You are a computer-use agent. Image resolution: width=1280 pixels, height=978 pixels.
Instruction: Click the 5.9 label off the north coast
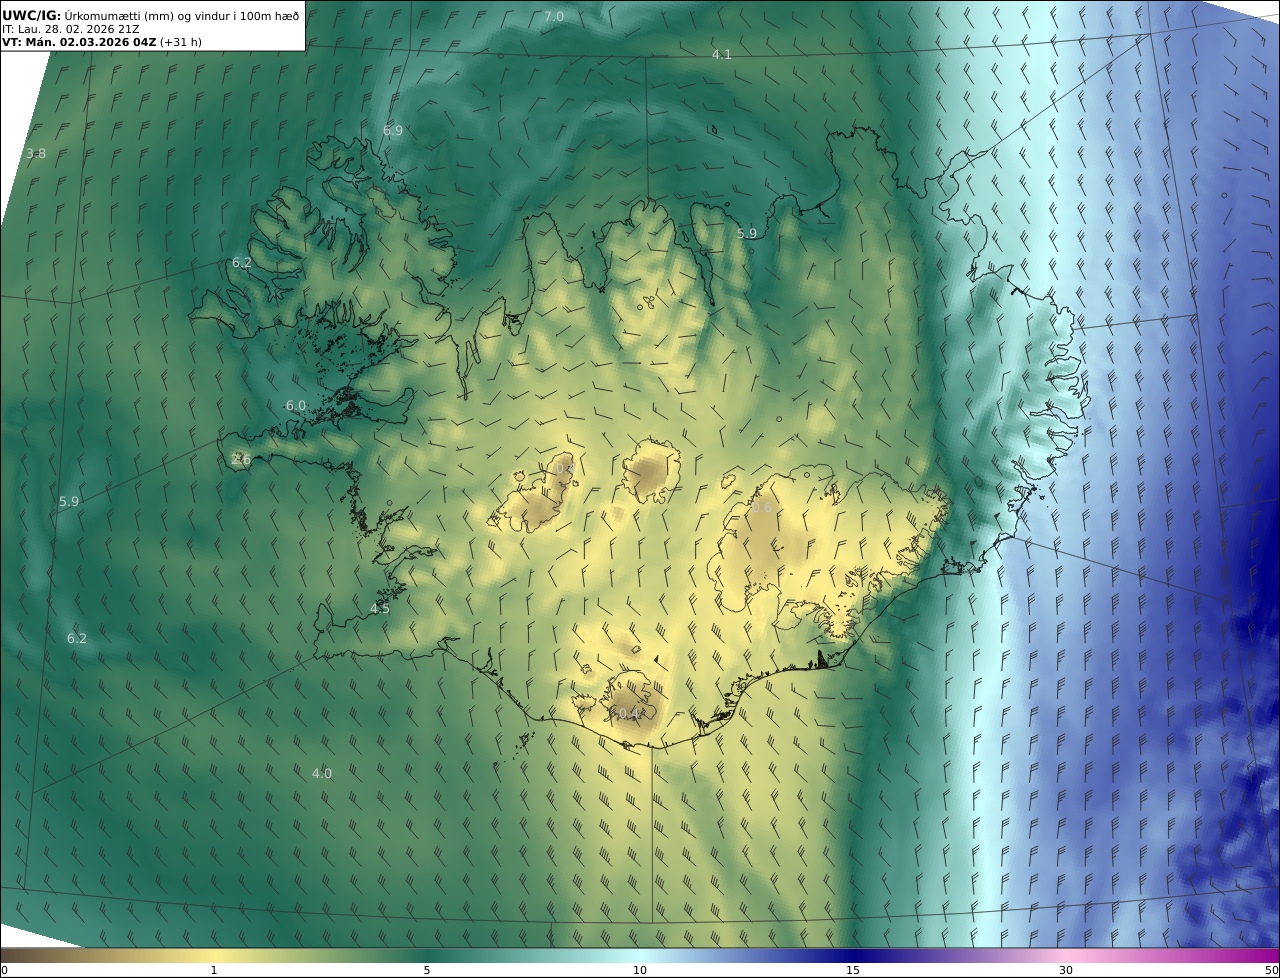tap(747, 234)
